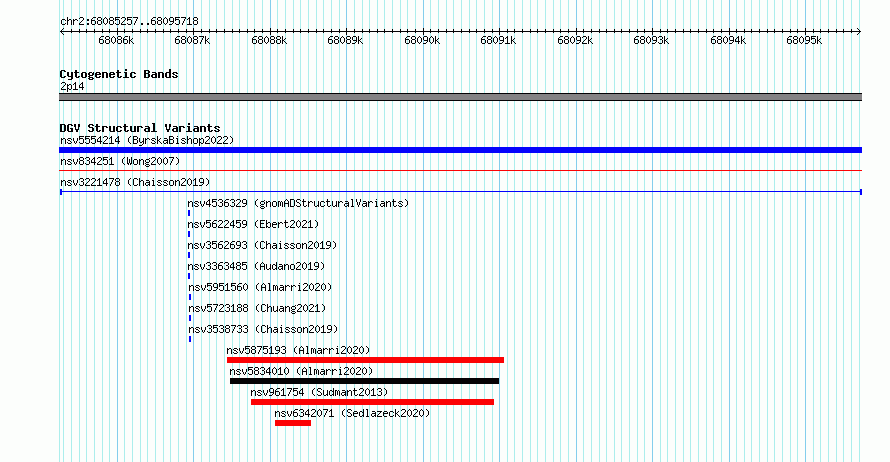Select the thin red nsv834251 line
Viewport: 890px width, 462px height.
pos(460,171)
